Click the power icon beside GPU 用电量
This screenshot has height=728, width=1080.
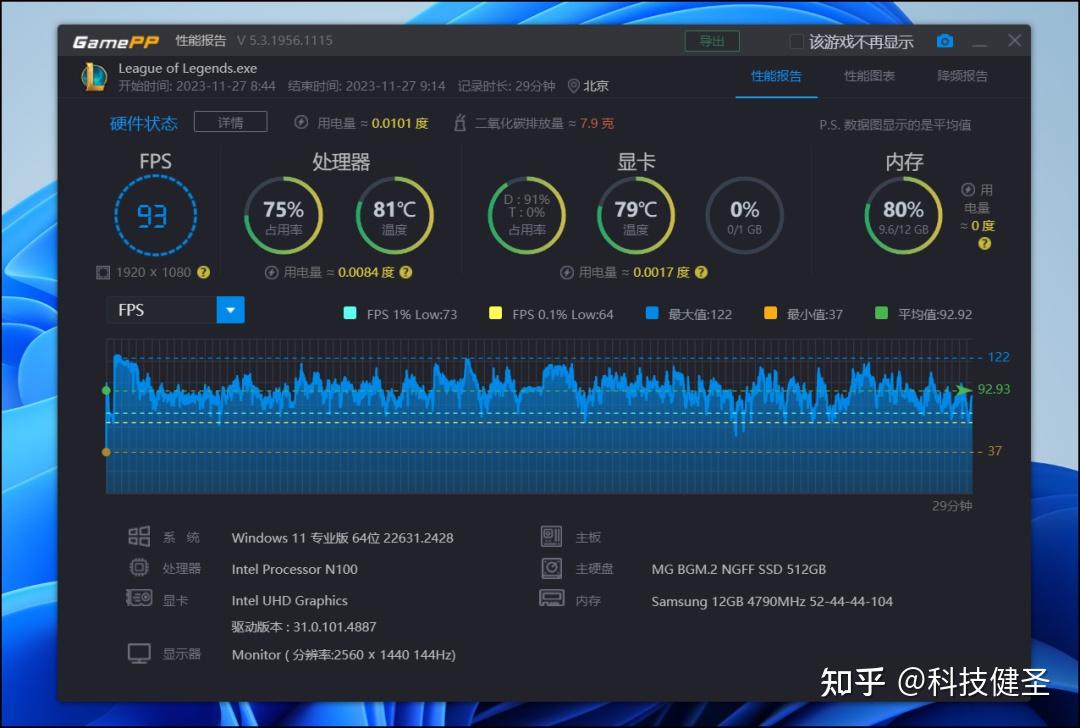tap(566, 273)
